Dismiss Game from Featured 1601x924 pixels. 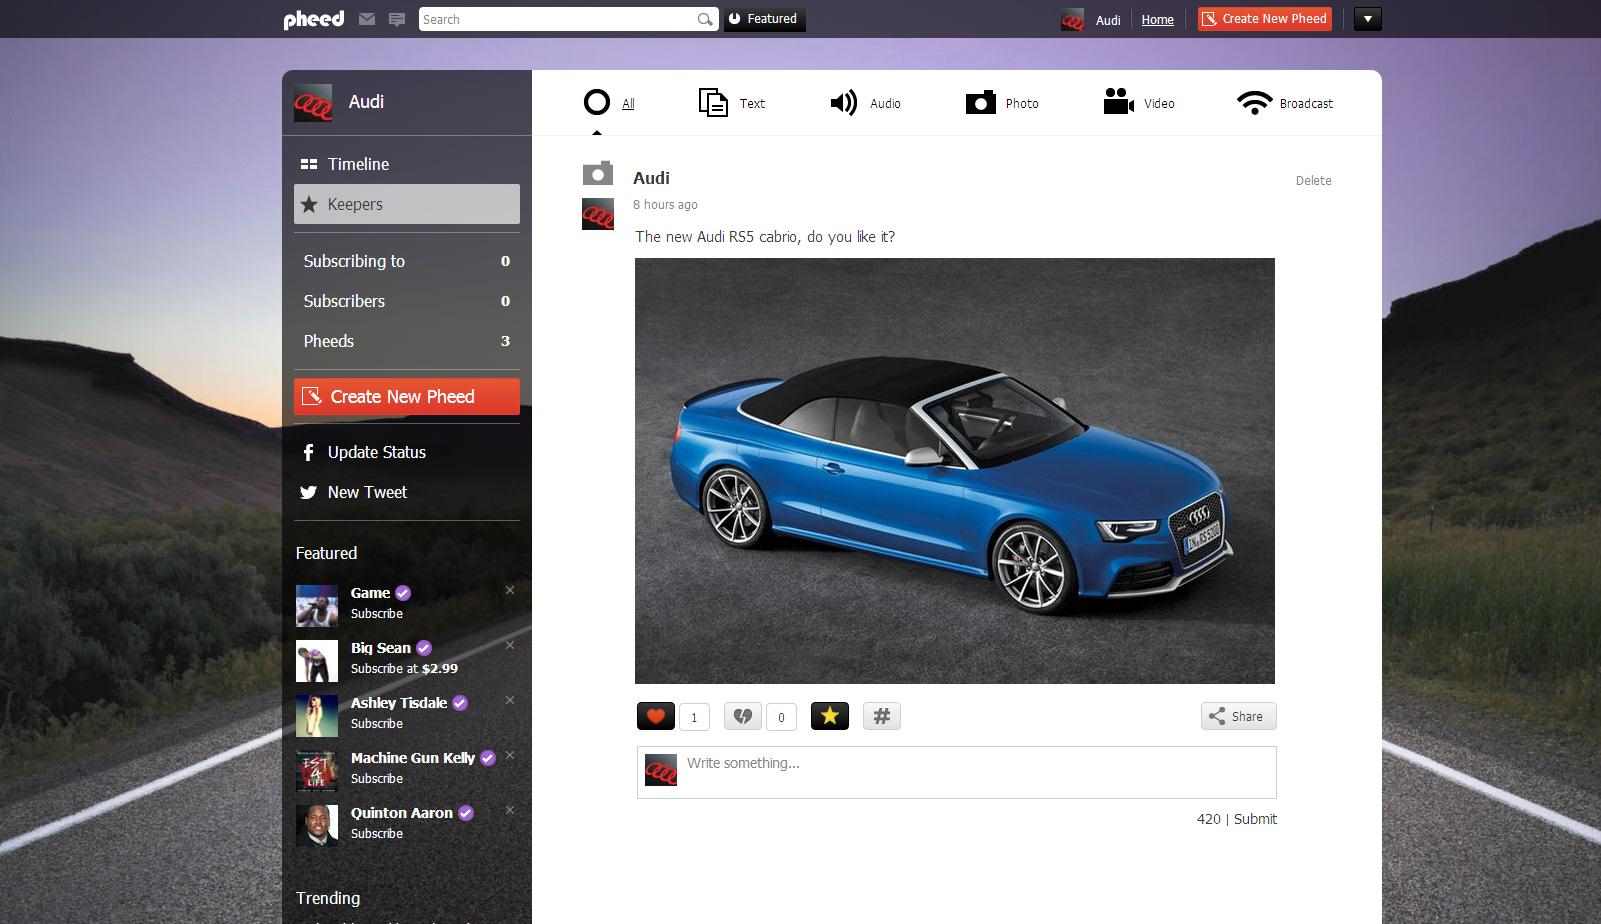click(510, 590)
